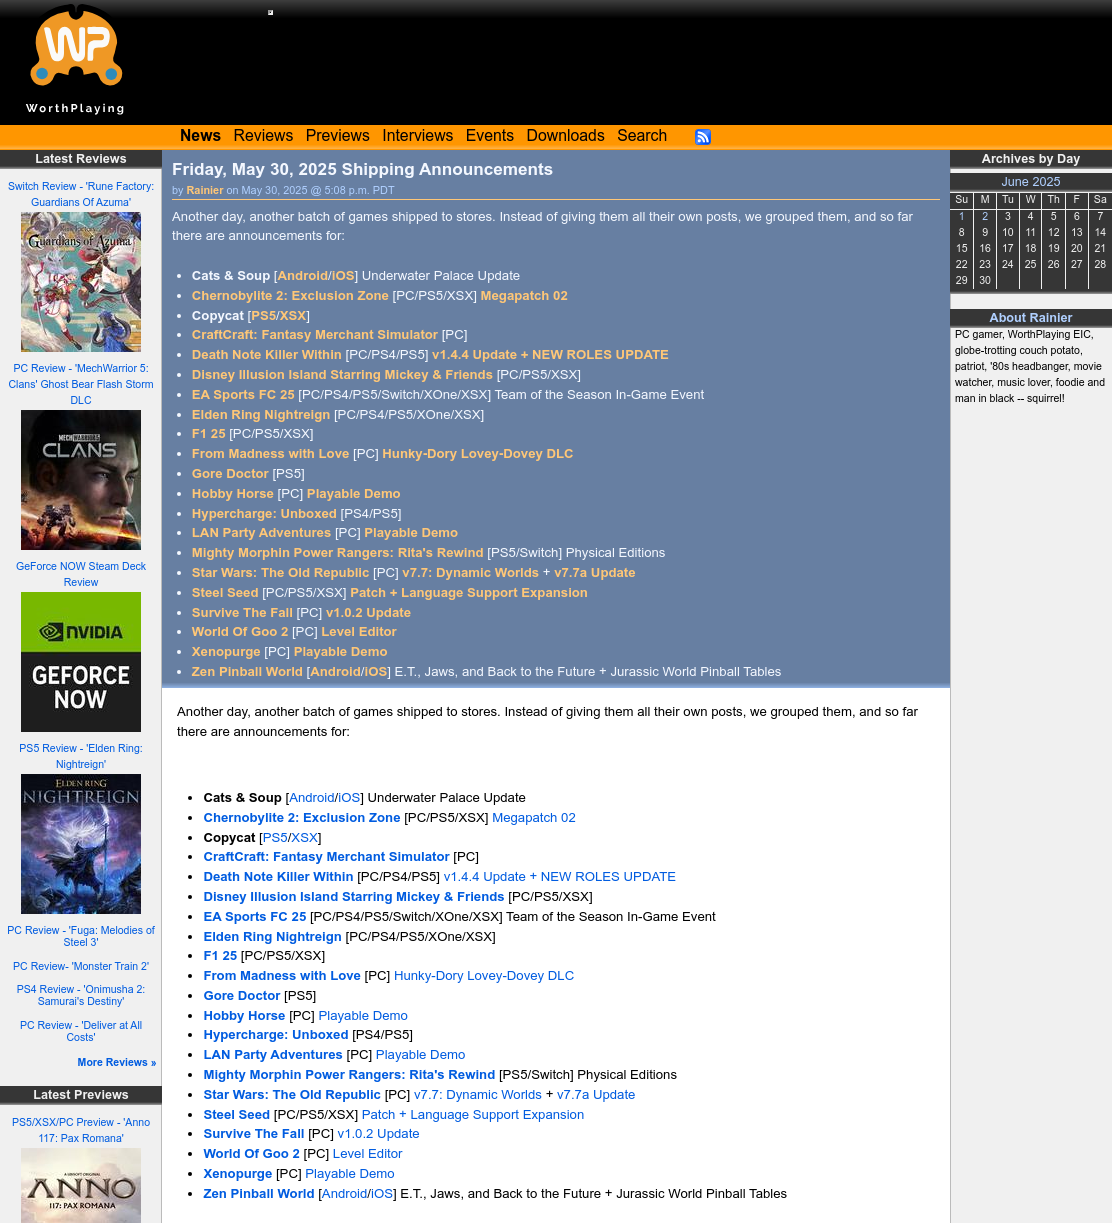Viewport: 1112px width, 1223px height.
Task: Open Chernobylite 2 link in blue summary box
Action: coord(290,296)
